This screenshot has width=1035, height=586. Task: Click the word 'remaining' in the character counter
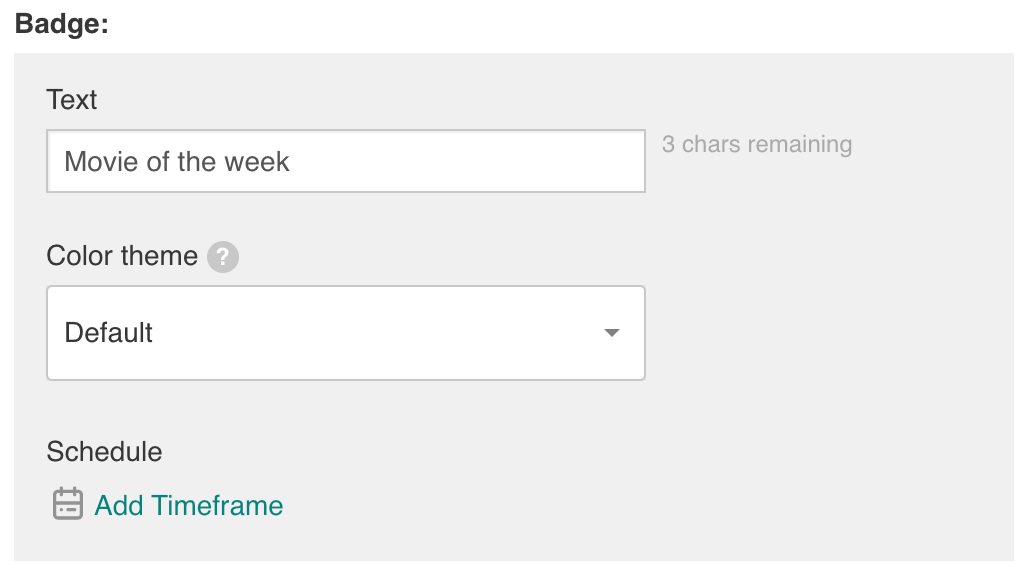pyautogui.click(x=799, y=145)
